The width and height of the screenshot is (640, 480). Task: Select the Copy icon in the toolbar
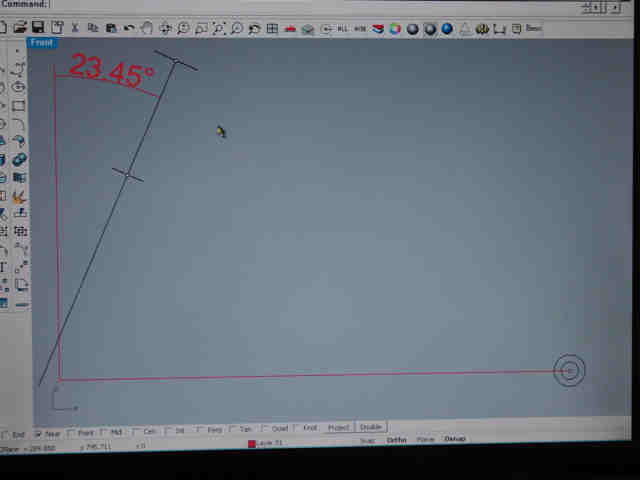pos(93,28)
